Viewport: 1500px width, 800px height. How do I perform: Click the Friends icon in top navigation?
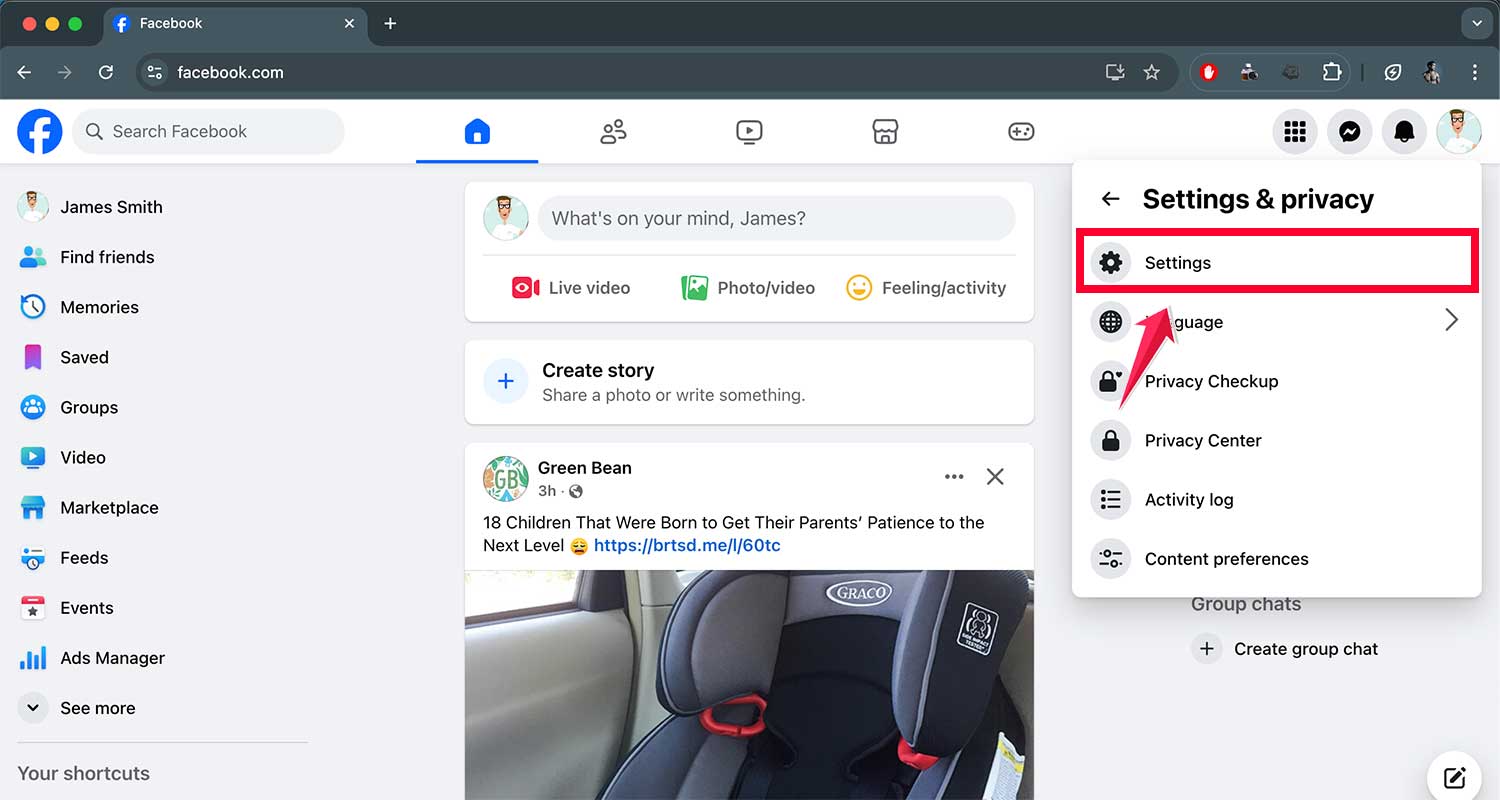[x=613, y=132]
